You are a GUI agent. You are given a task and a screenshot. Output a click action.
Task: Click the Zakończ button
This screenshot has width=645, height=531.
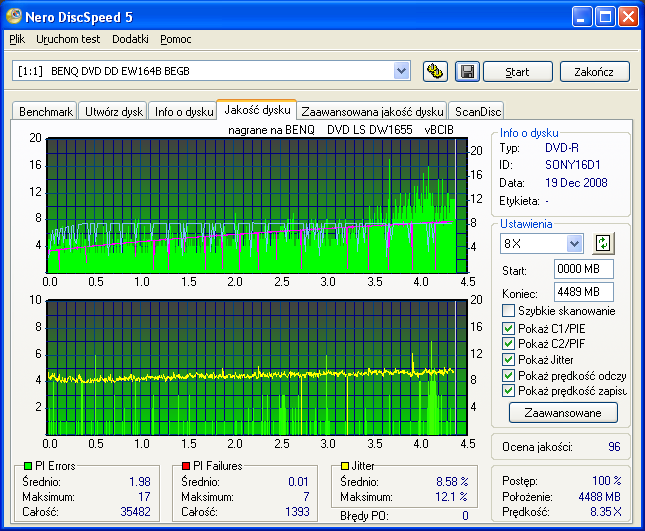point(594,72)
